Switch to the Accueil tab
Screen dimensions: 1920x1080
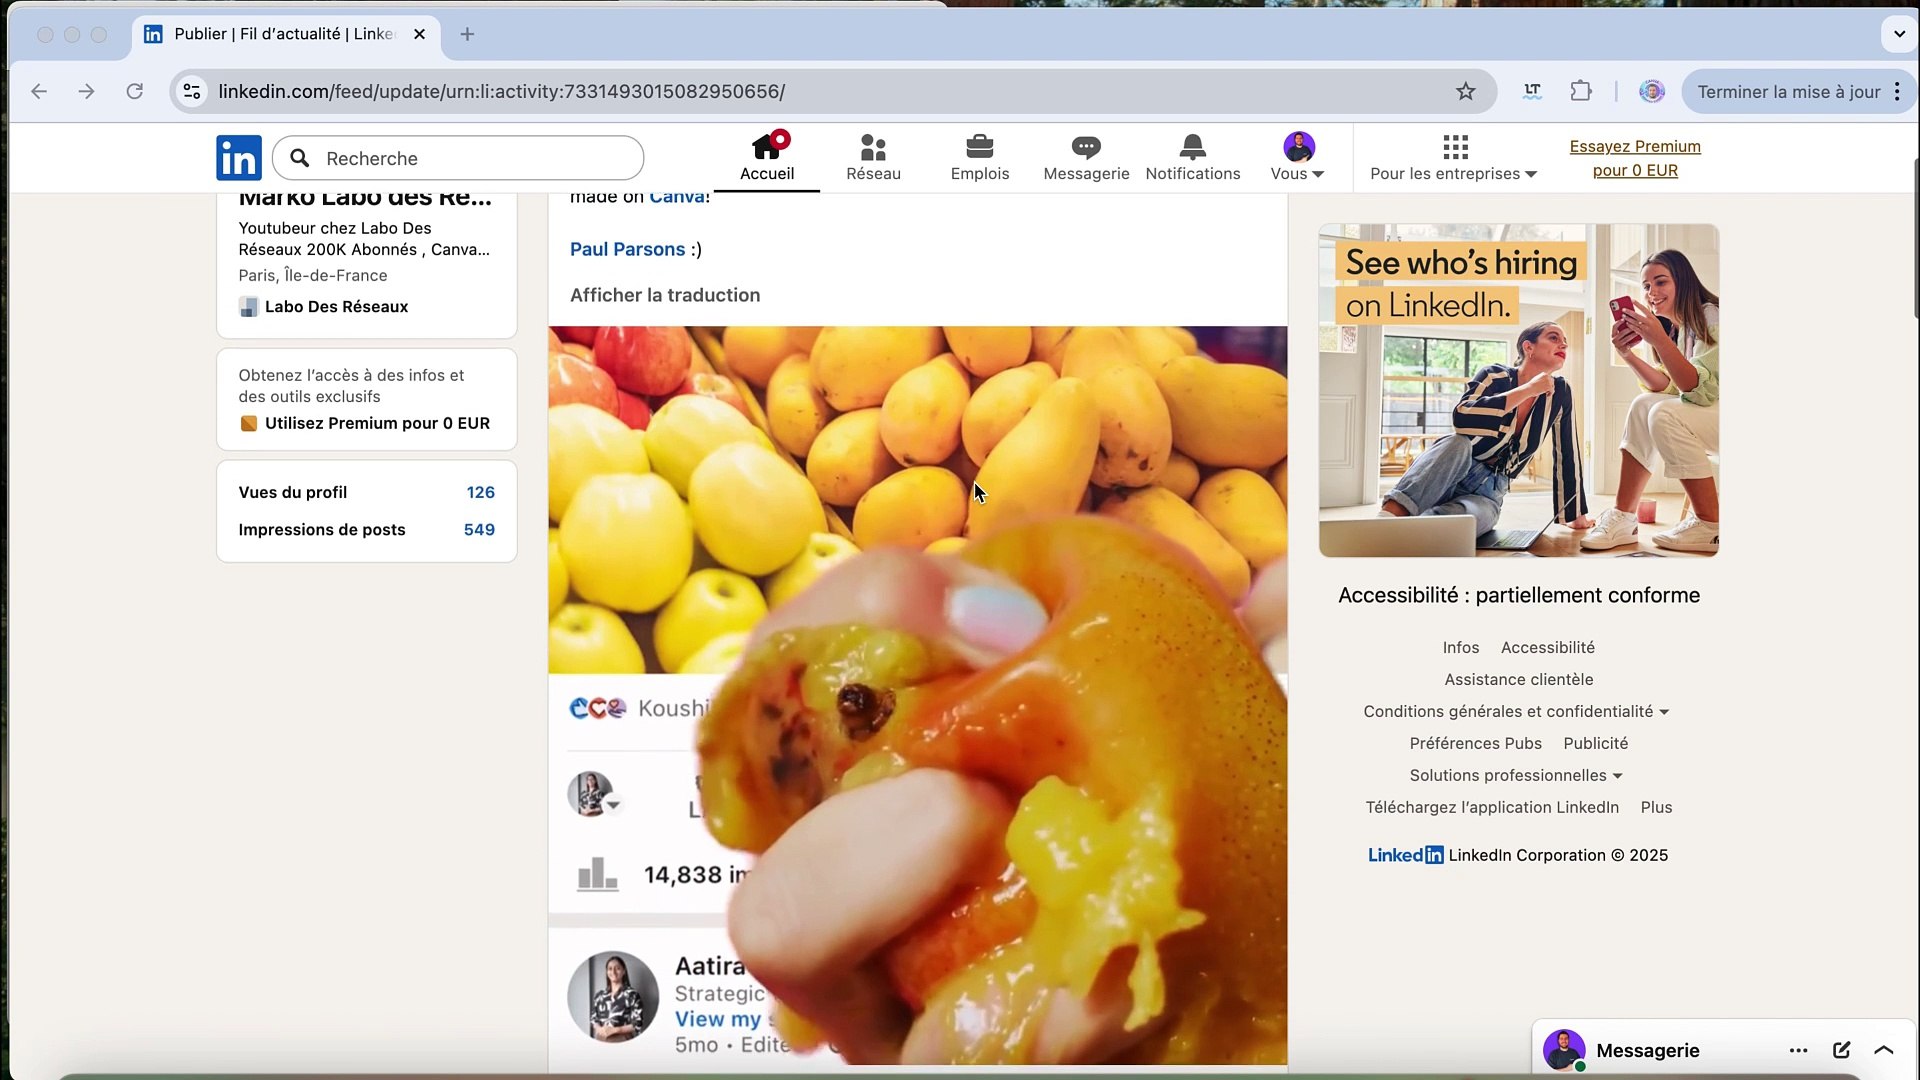click(x=767, y=158)
